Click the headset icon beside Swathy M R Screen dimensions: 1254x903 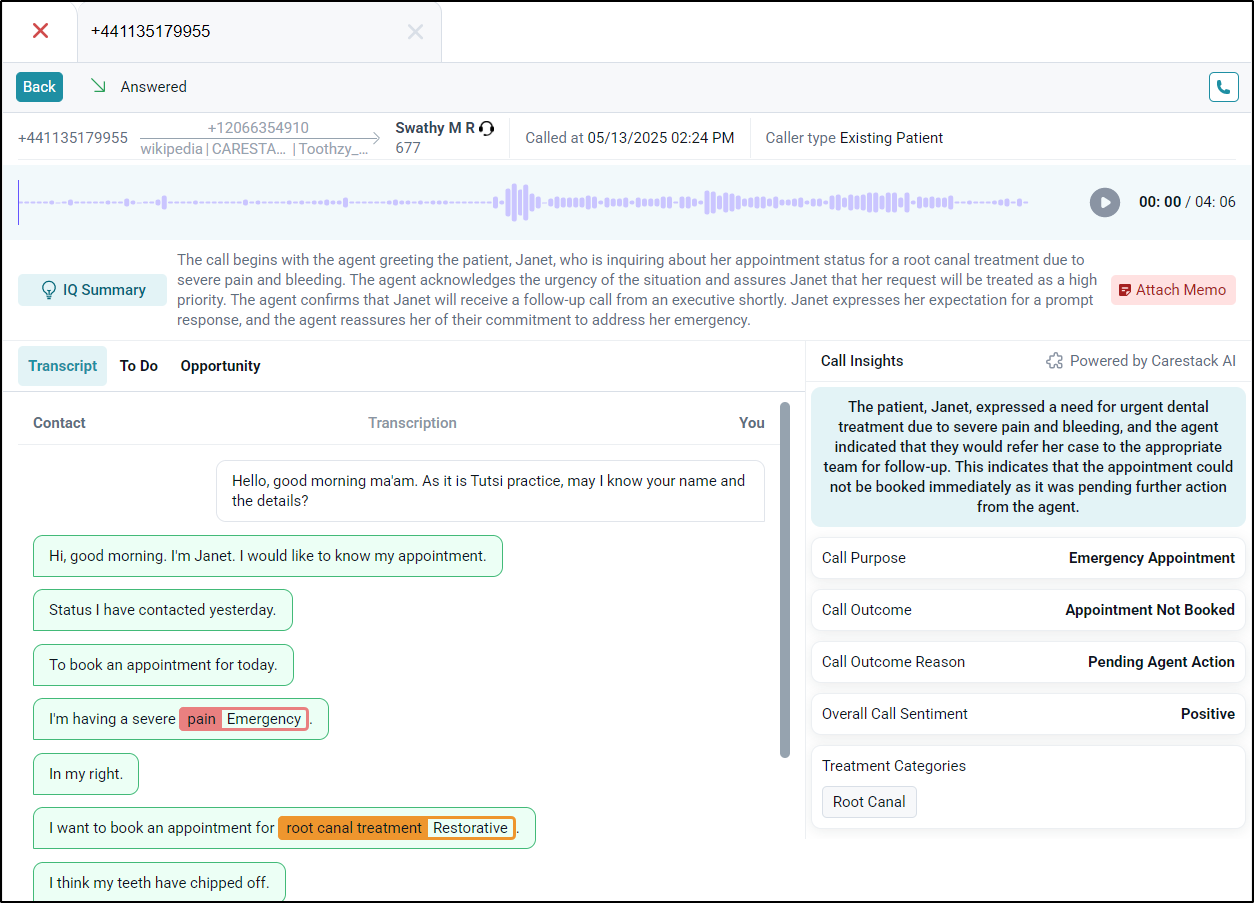(x=486, y=127)
